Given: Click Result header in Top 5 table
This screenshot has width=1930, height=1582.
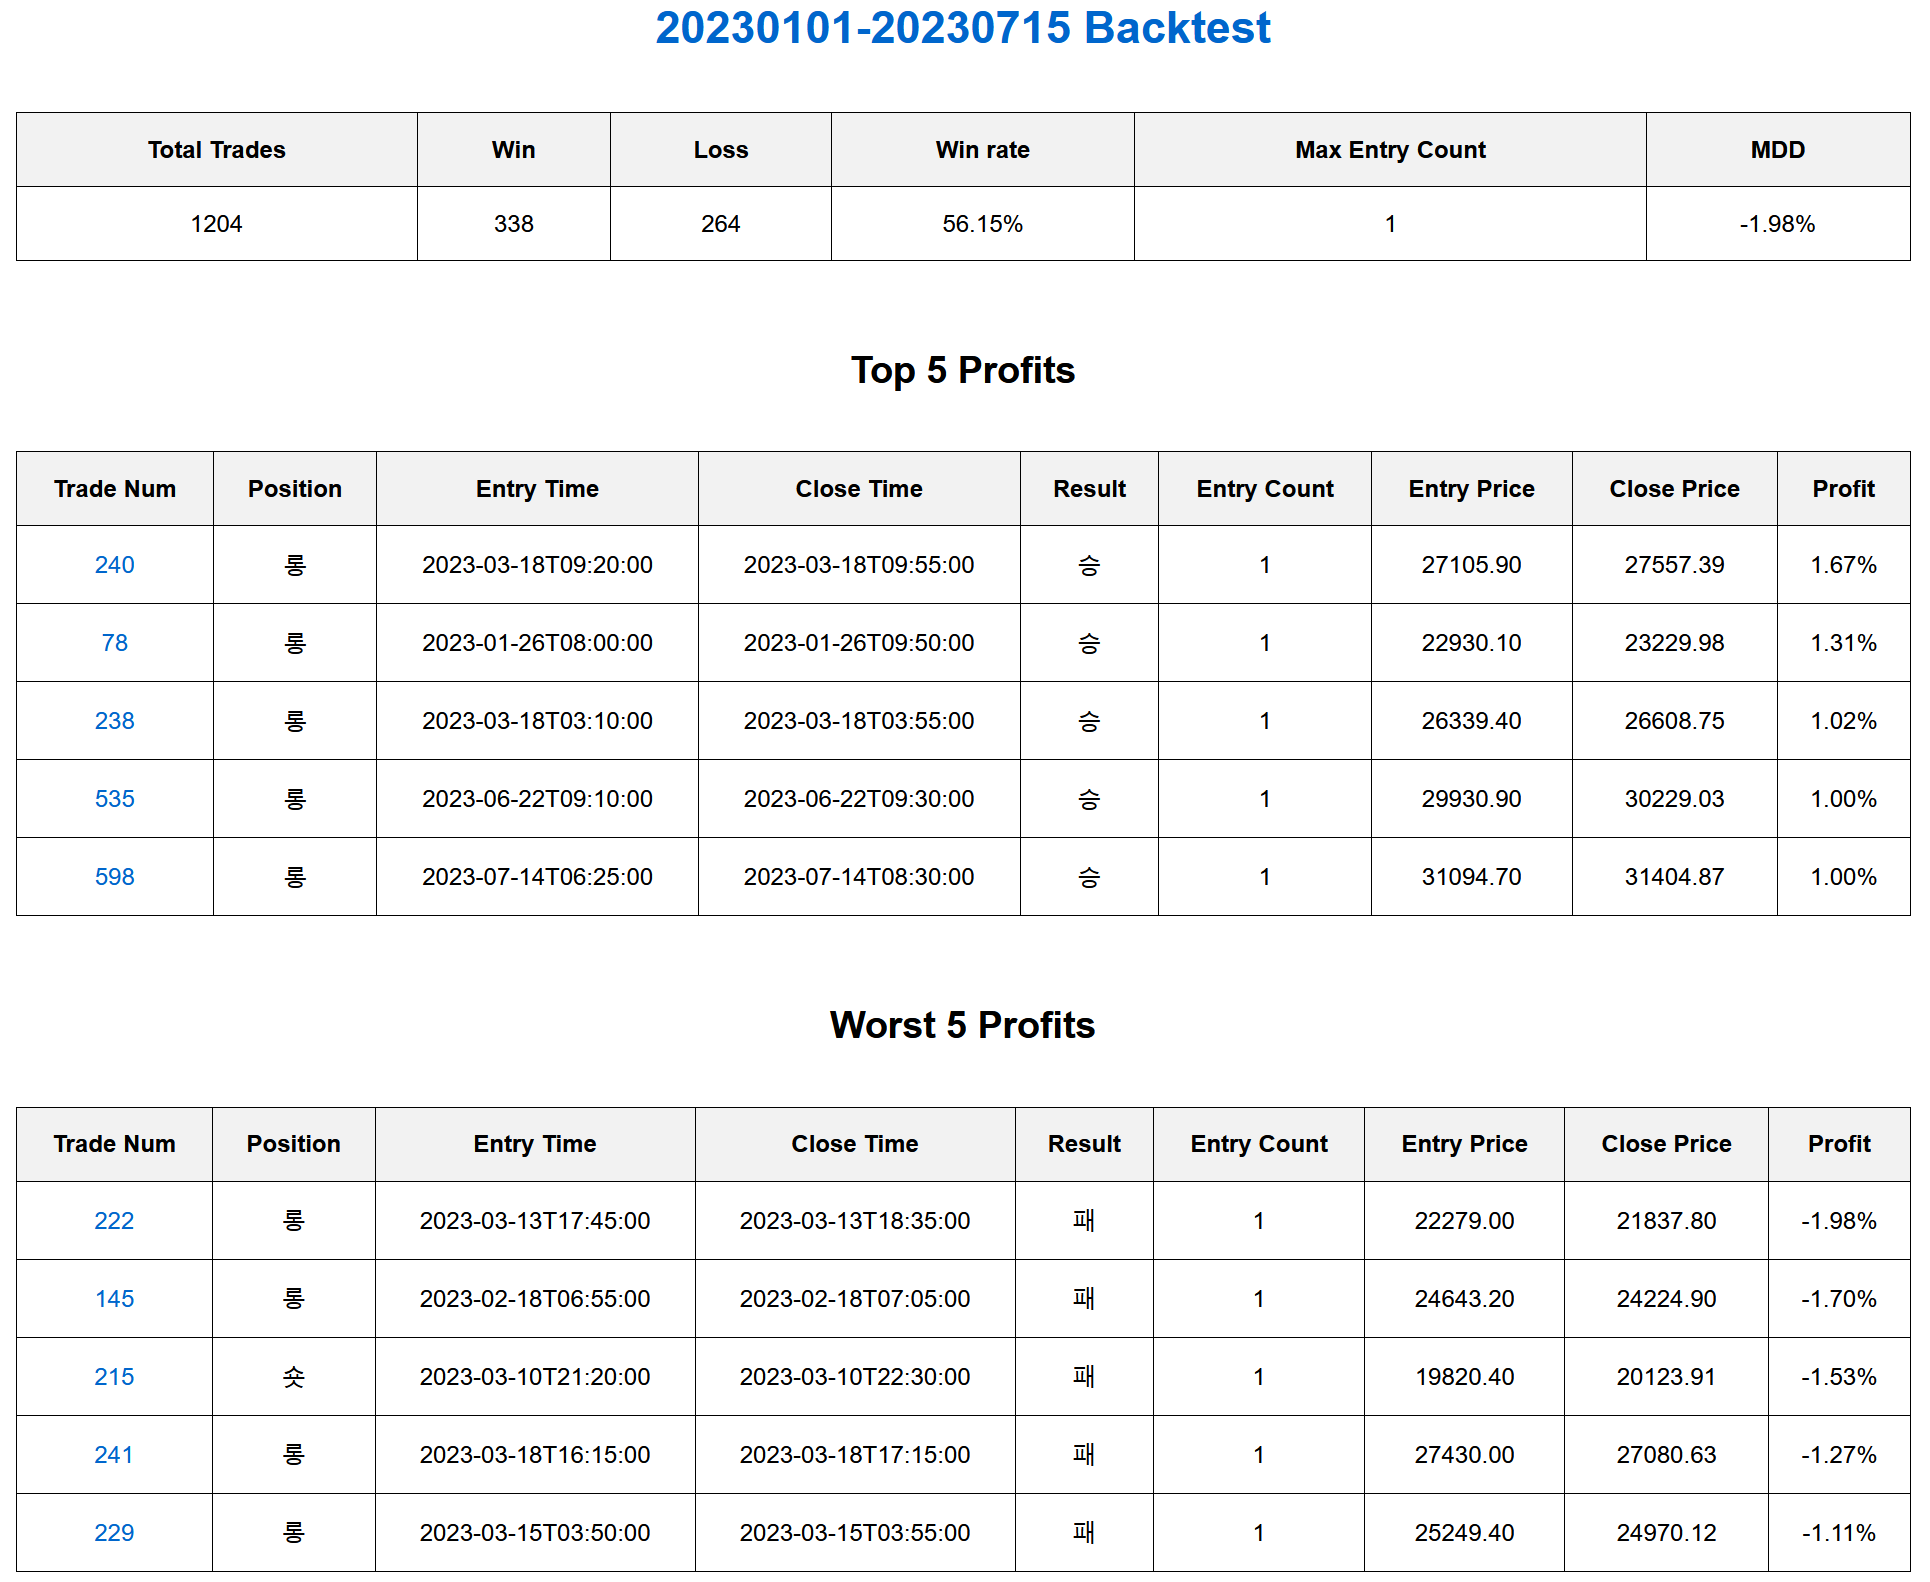Looking at the screenshot, I should coord(1089,489).
